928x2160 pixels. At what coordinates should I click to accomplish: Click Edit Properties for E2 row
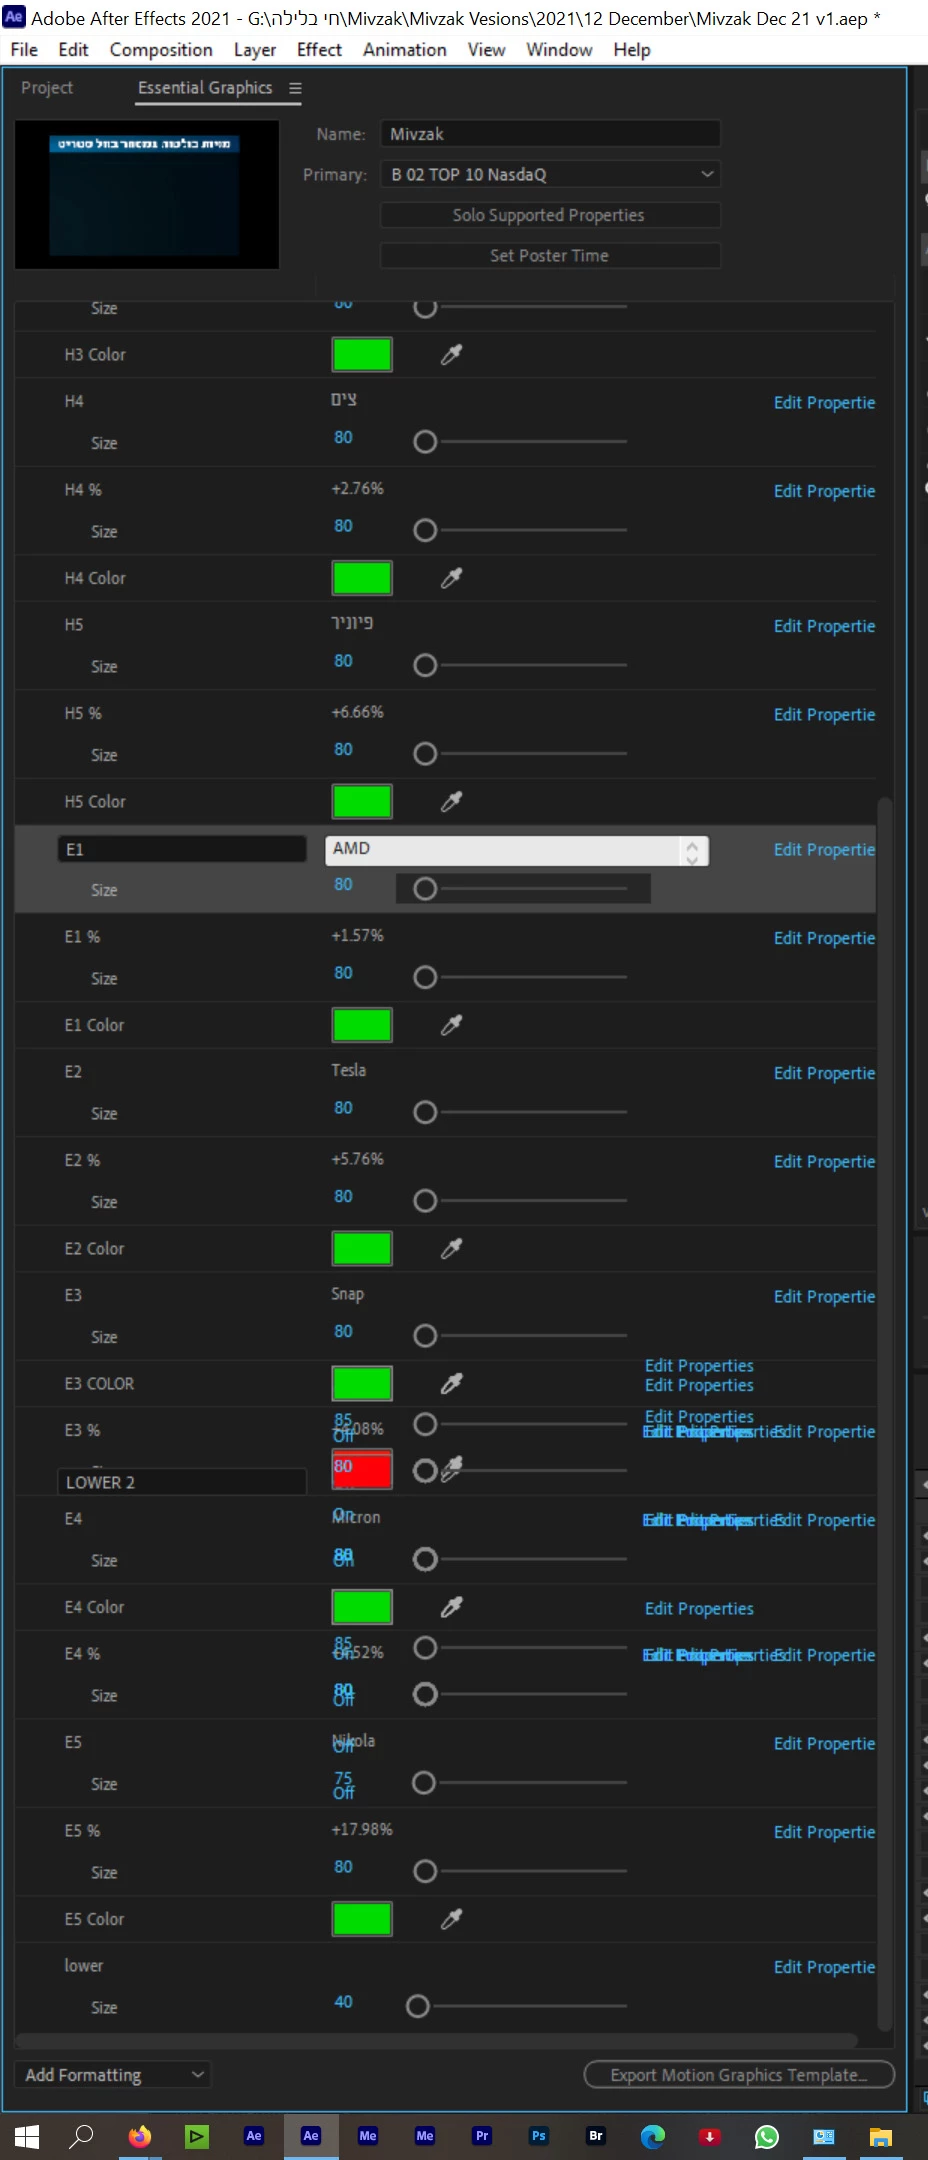(824, 1073)
